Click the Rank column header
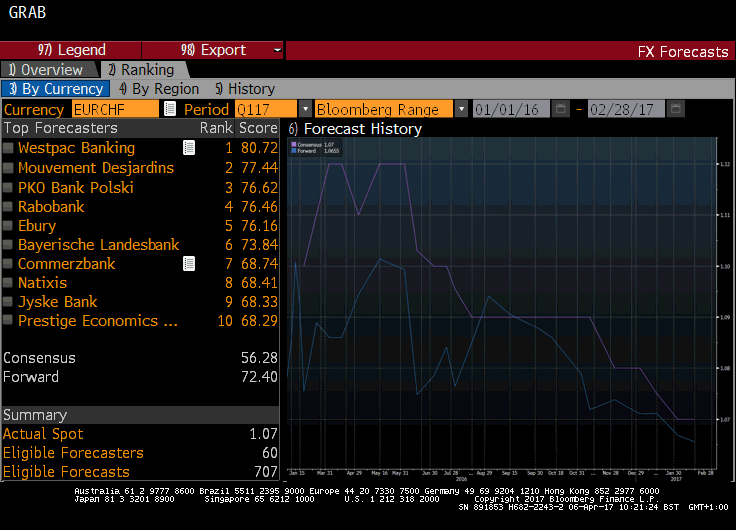 pos(216,128)
